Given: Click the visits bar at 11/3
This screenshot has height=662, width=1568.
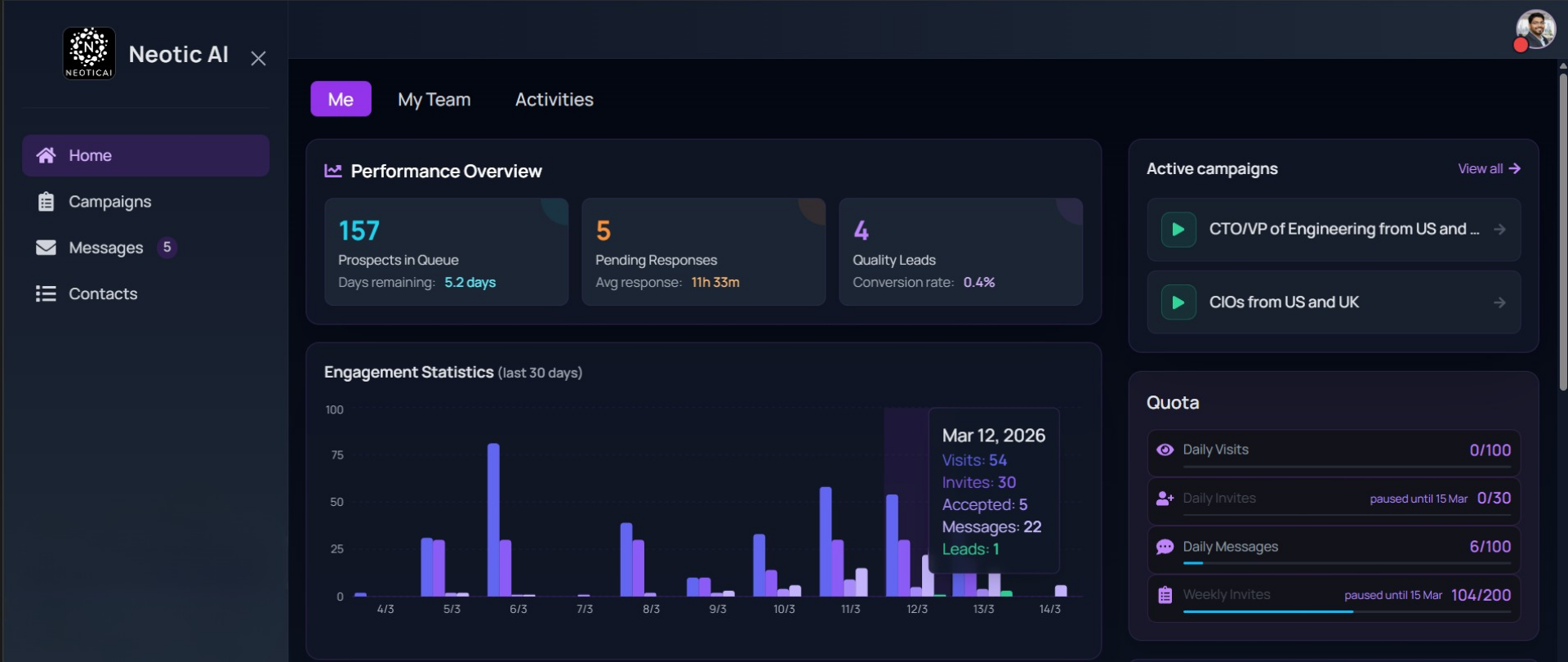Looking at the screenshot, I should point(826,542).
